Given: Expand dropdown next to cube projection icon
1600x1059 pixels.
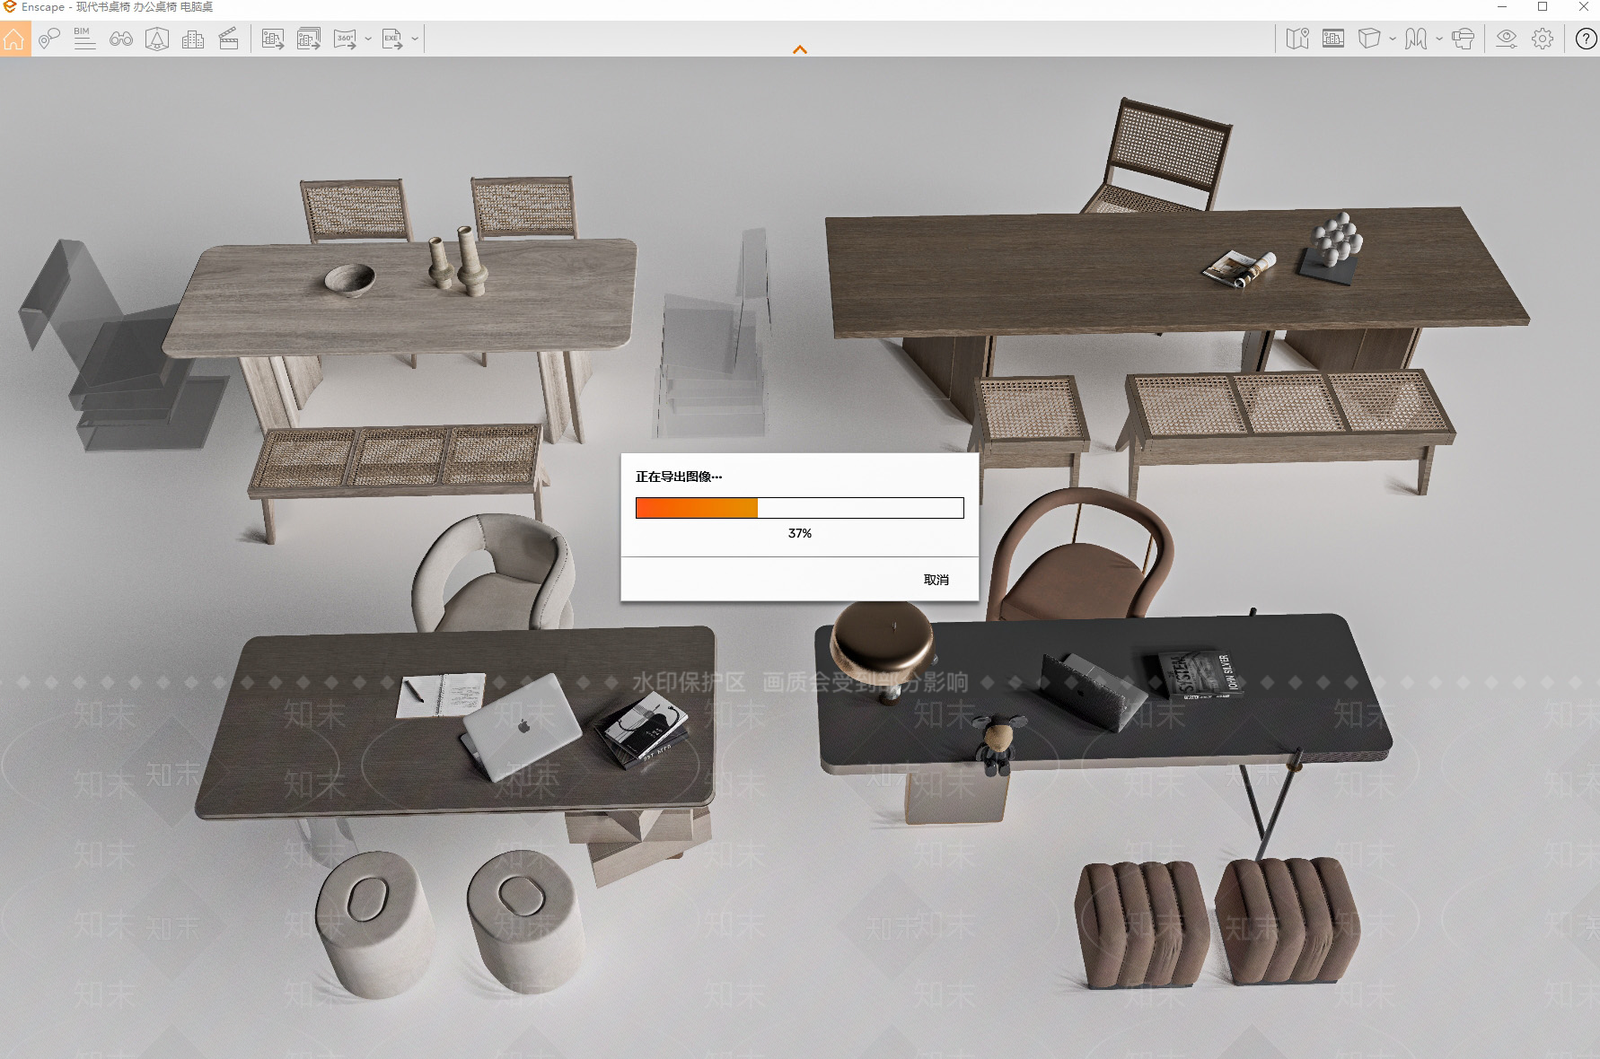Looking at the screenshot, I should coord(1392,39).
